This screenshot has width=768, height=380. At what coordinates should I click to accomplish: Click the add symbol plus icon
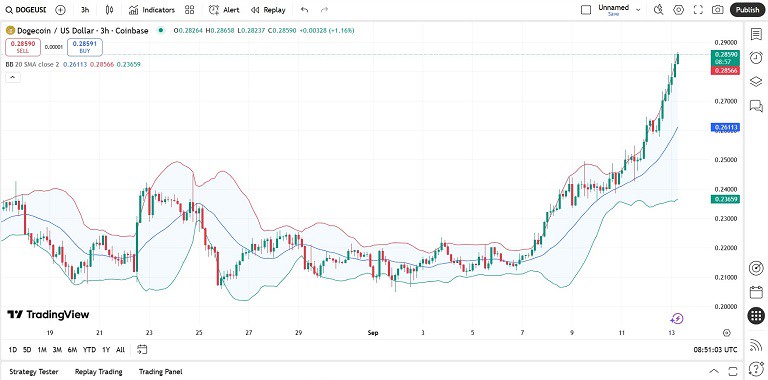60,10
